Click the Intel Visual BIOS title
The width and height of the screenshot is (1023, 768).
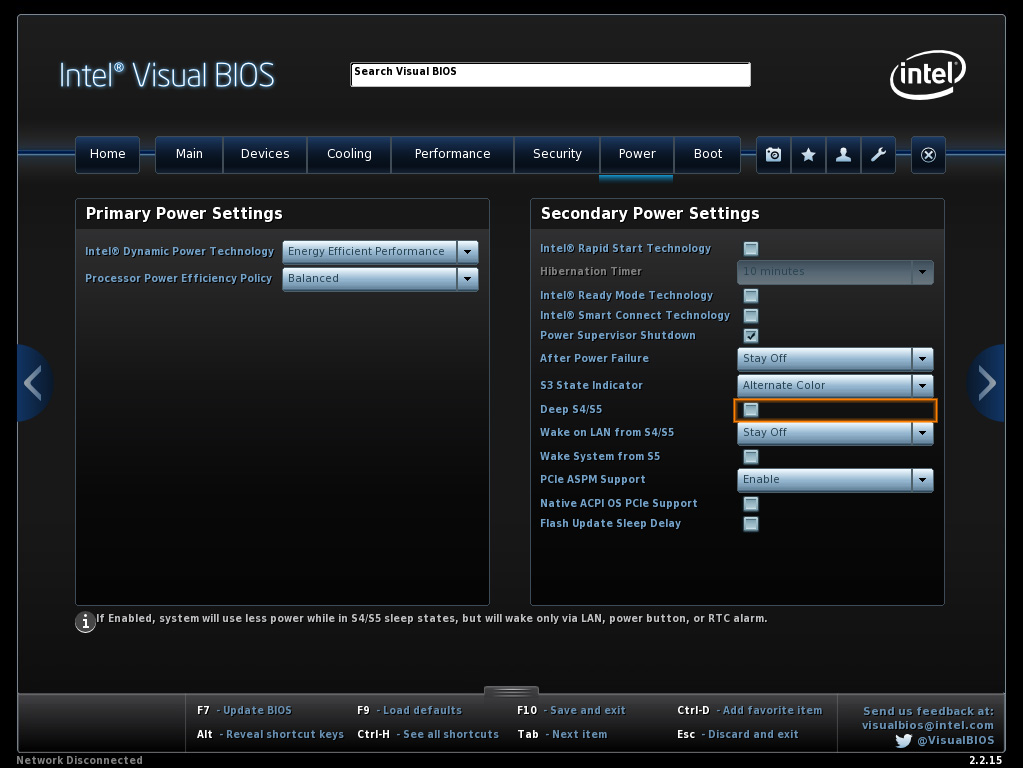167,75
